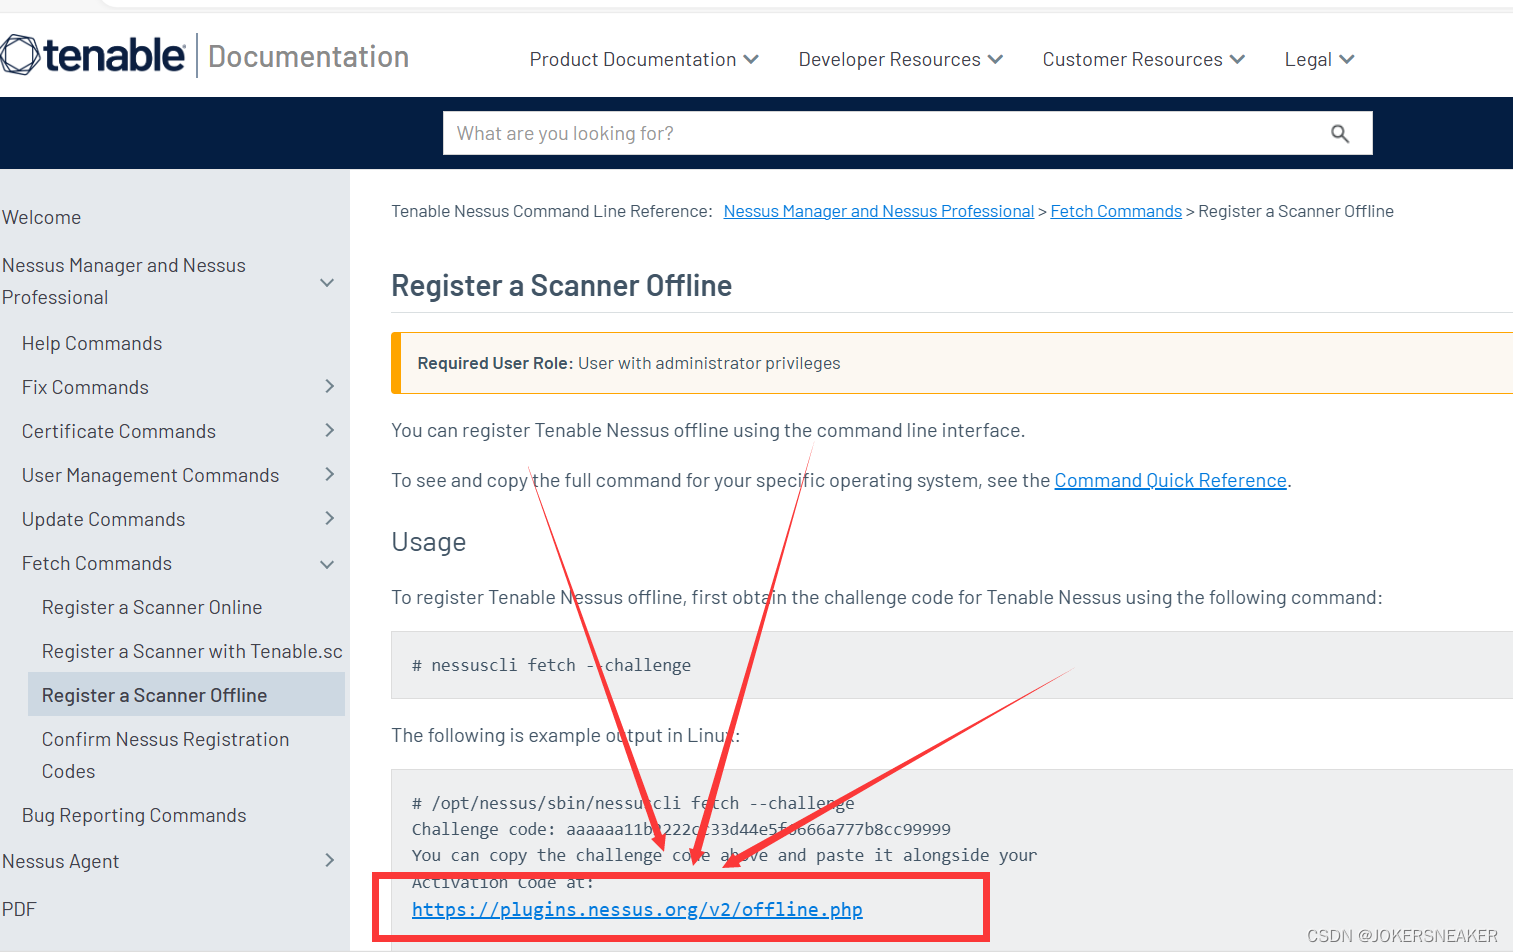Click the 'Register a Scanner Offline' page heading

point(562,285)
